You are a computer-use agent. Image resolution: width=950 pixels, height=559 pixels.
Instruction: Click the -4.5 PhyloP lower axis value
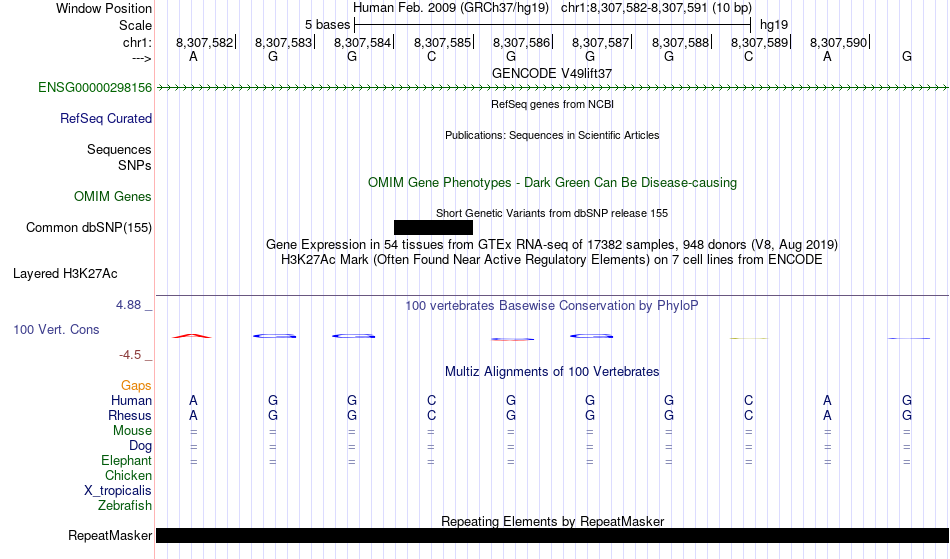(x=130, y=355)
